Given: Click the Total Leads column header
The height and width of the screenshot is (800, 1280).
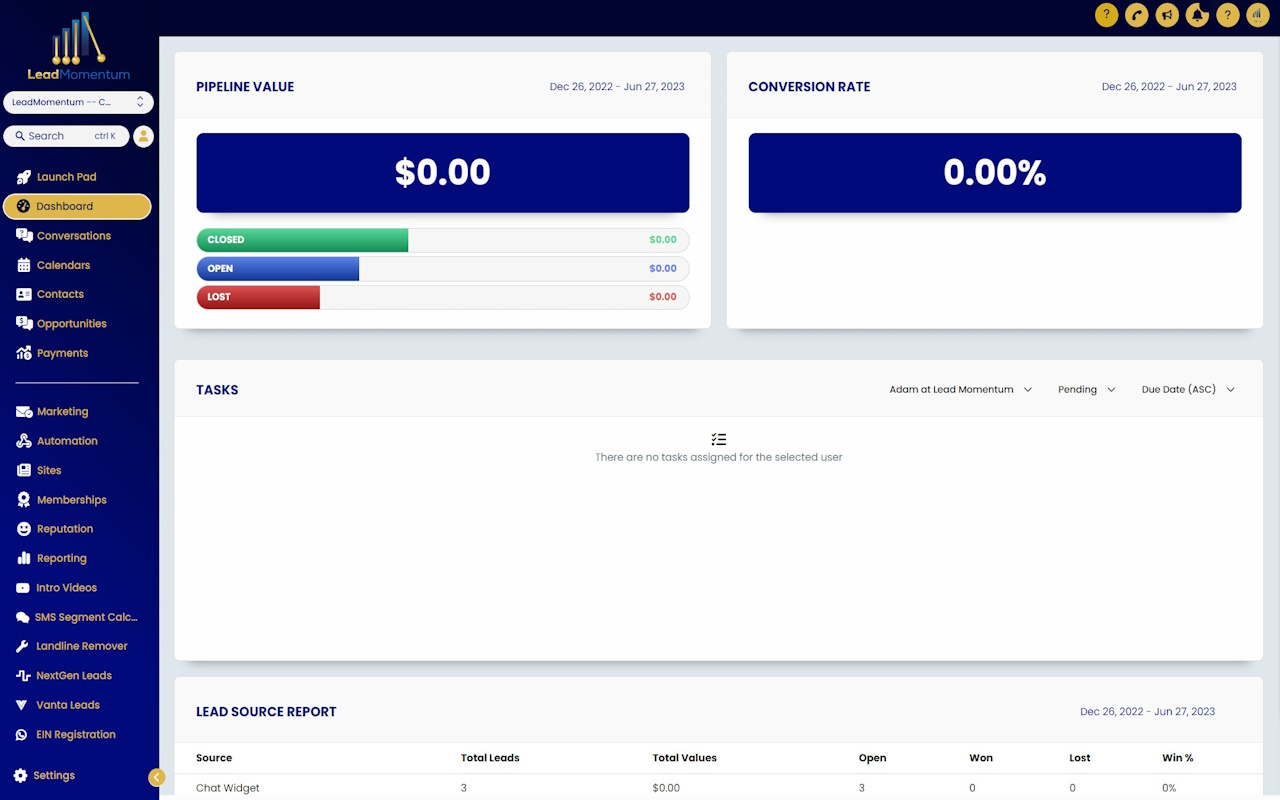Looking at the screenshot, I should point(490,758).
